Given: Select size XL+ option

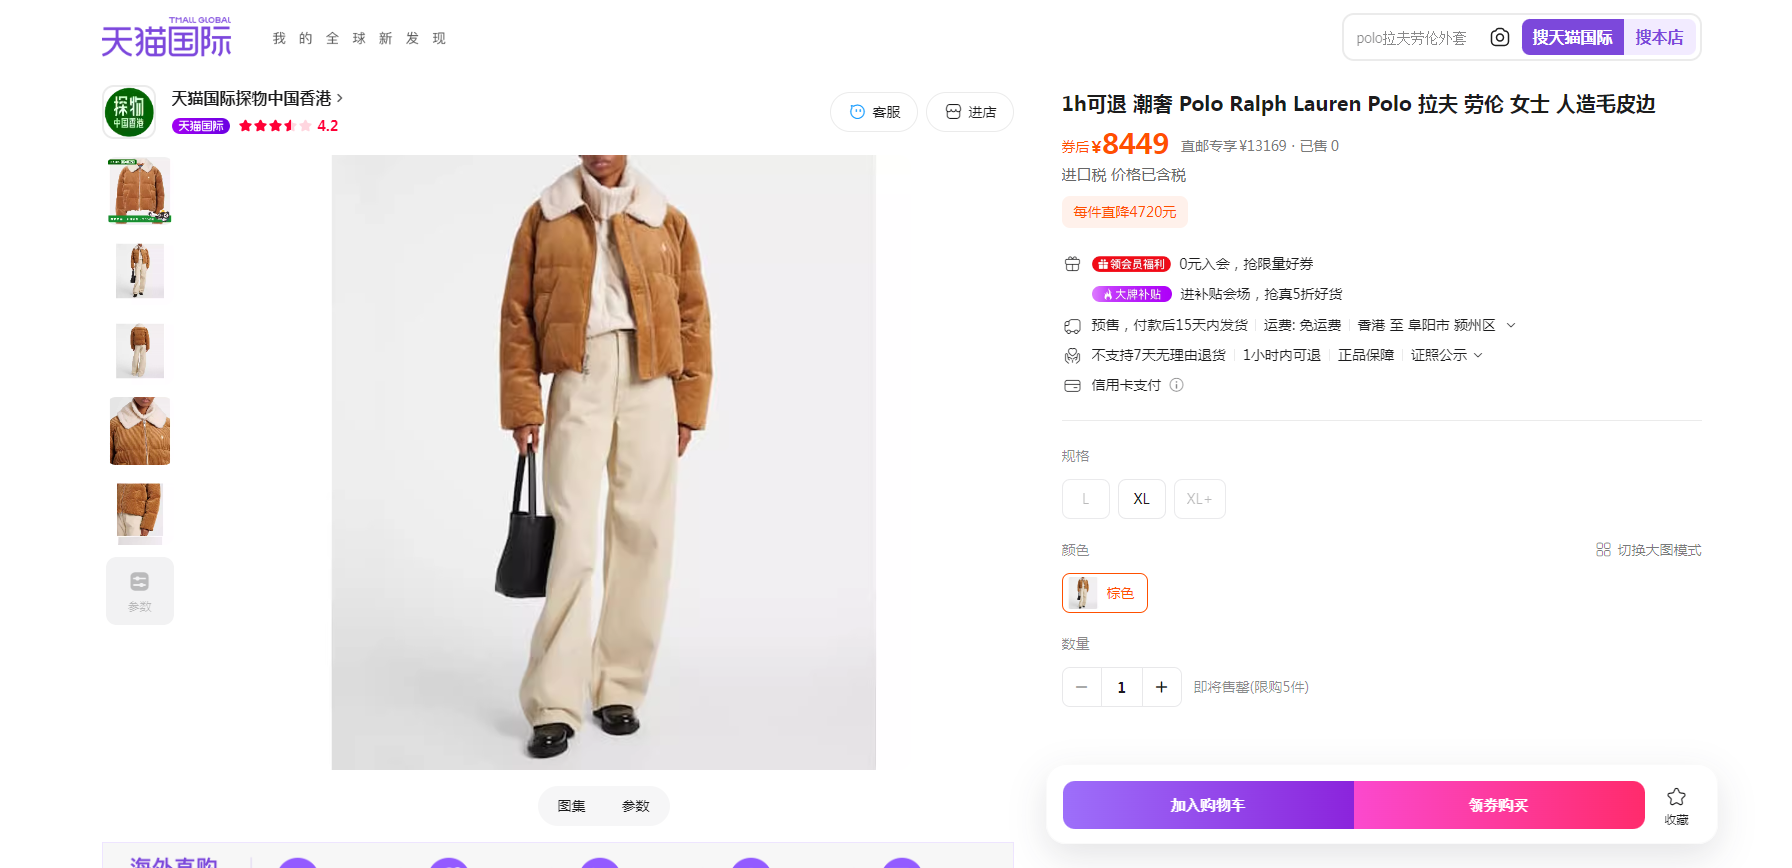Looking at the screenshot, I should tap(1199, 499).
